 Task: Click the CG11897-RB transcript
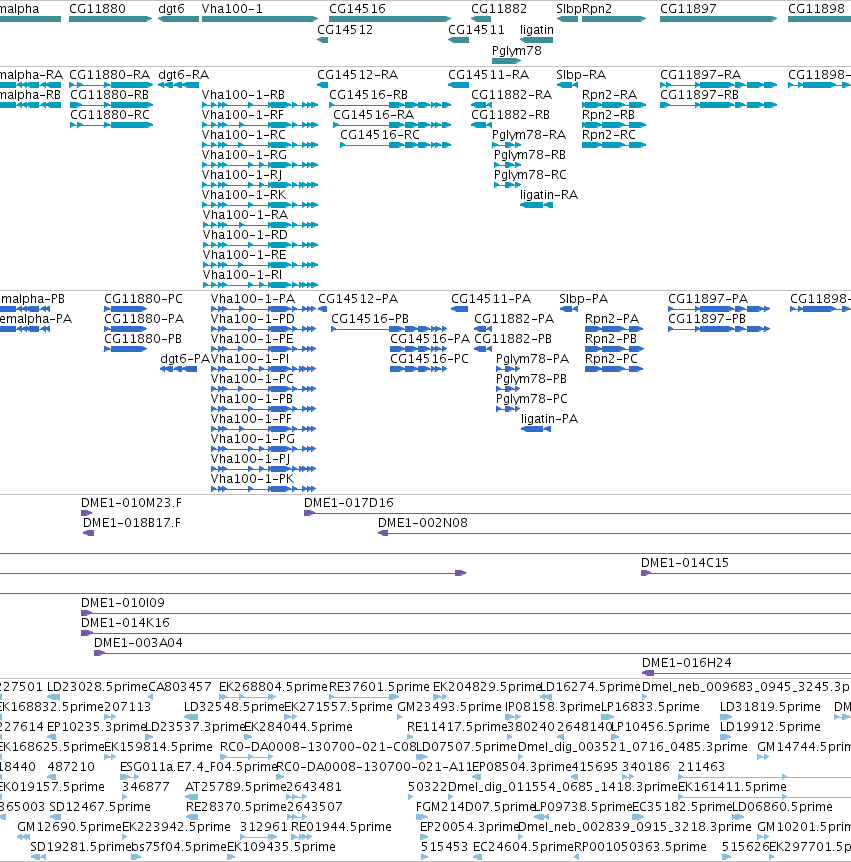(x=719, y=105)
